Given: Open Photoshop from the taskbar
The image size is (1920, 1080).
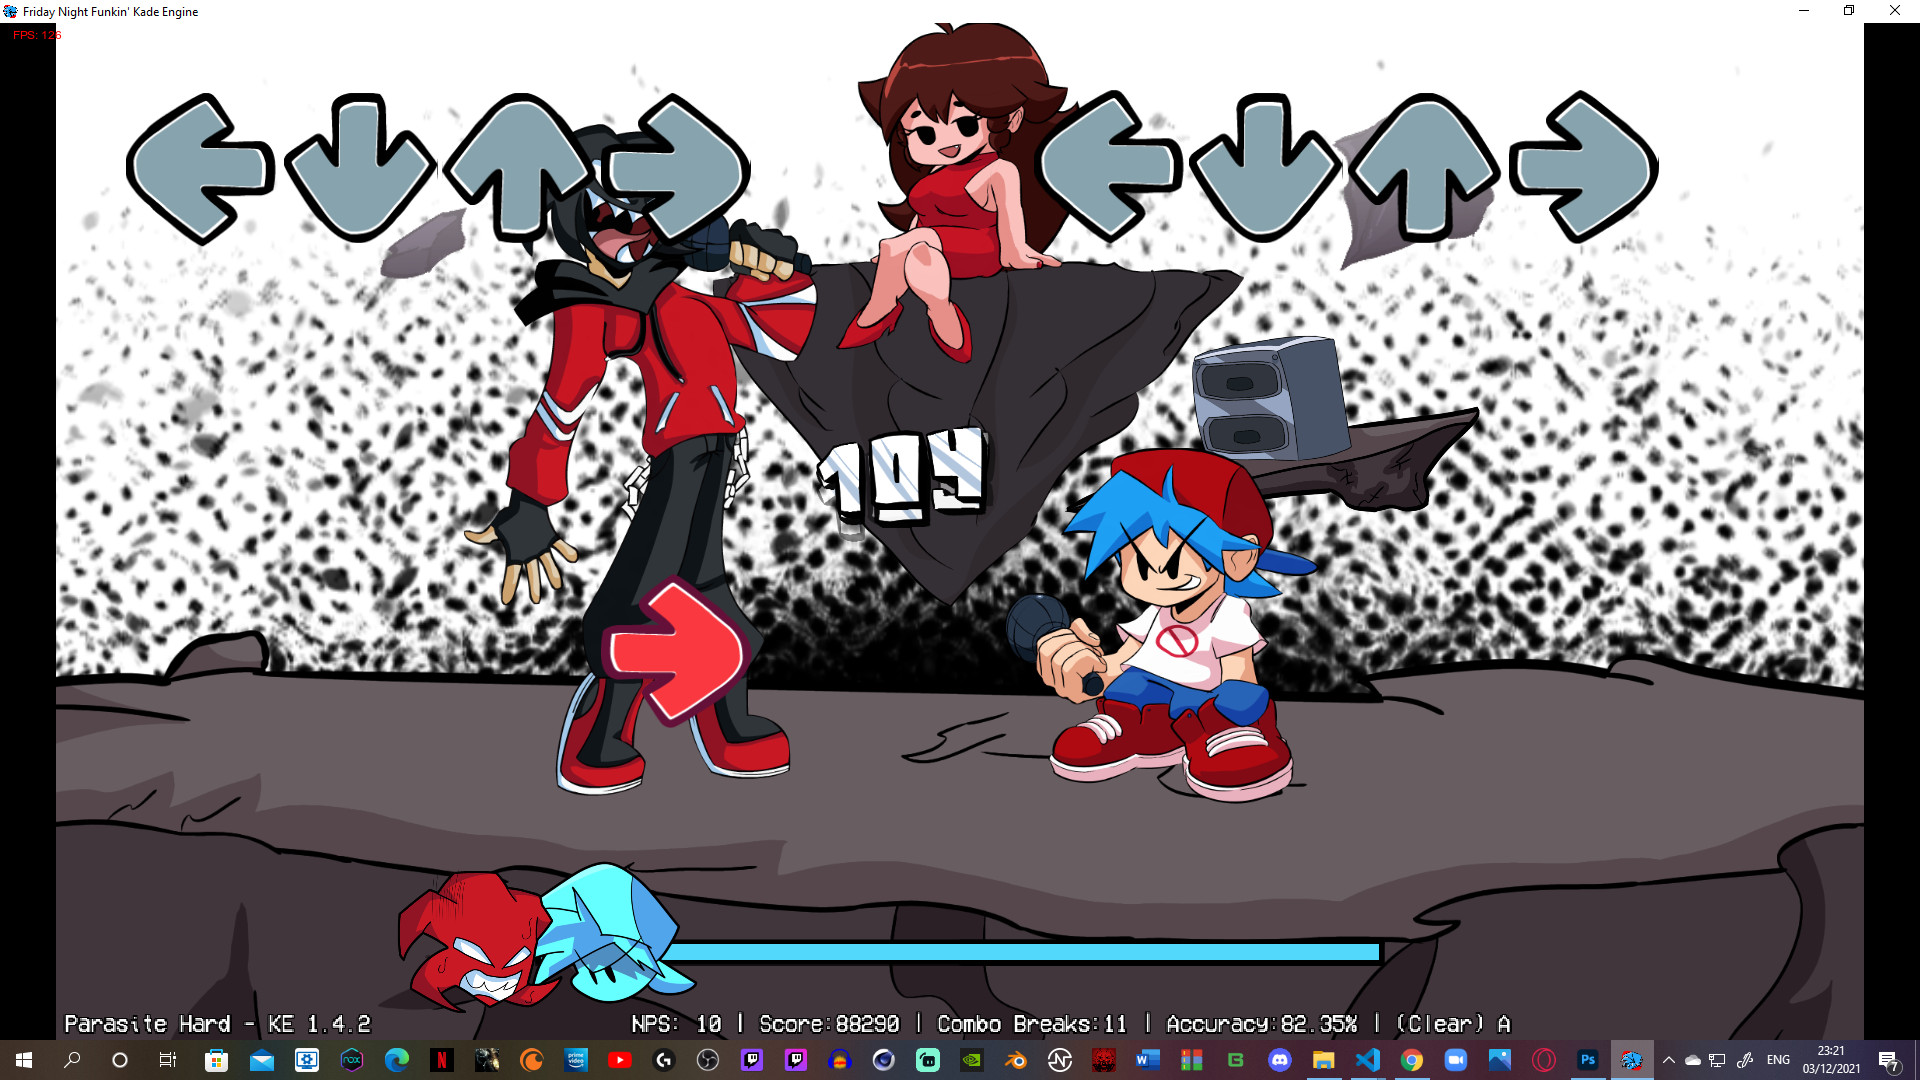Looking at the screenshot, I should tap(1588, 1060).
